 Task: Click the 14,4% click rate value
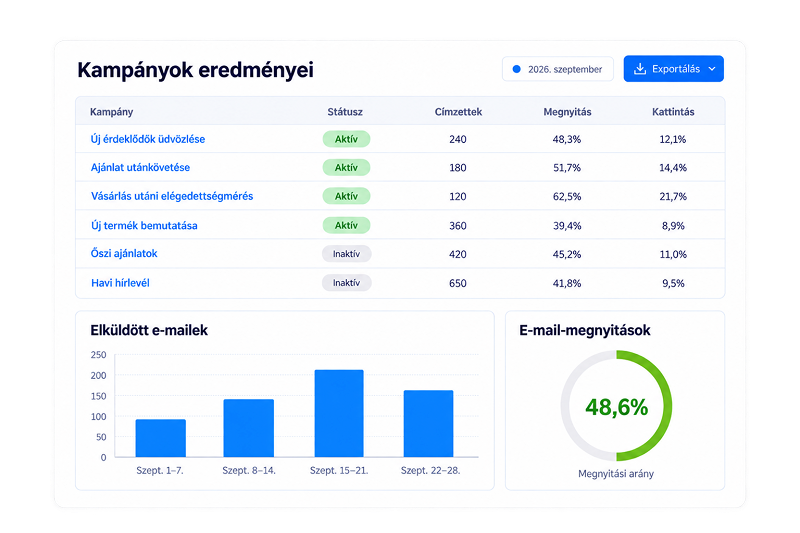(x=673, y=168)
